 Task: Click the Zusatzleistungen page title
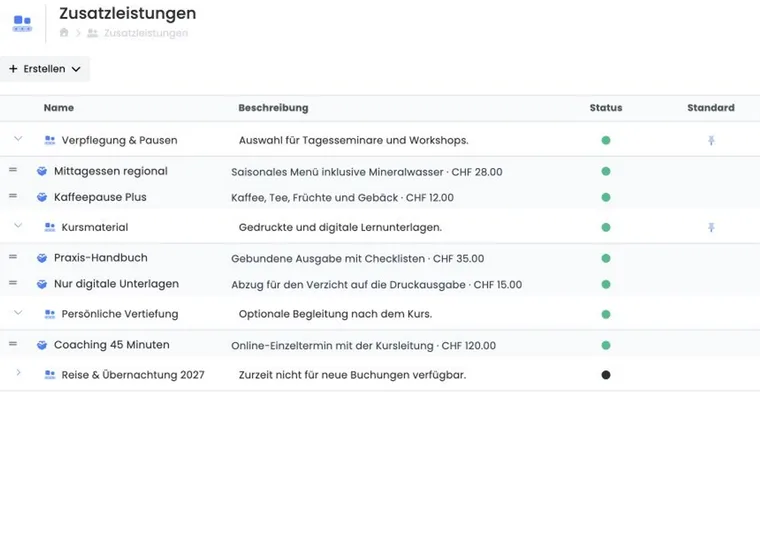point(127,13)
